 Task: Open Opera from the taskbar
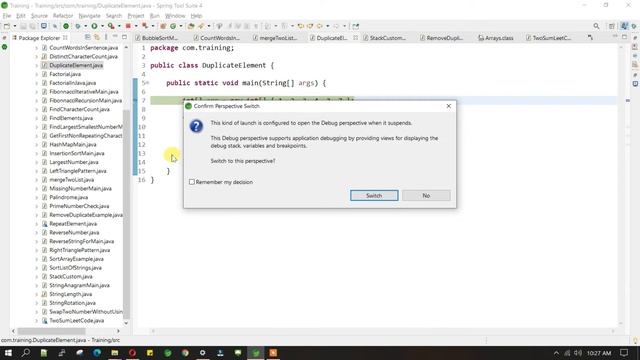pyautogui.click(x=132, y=353)
